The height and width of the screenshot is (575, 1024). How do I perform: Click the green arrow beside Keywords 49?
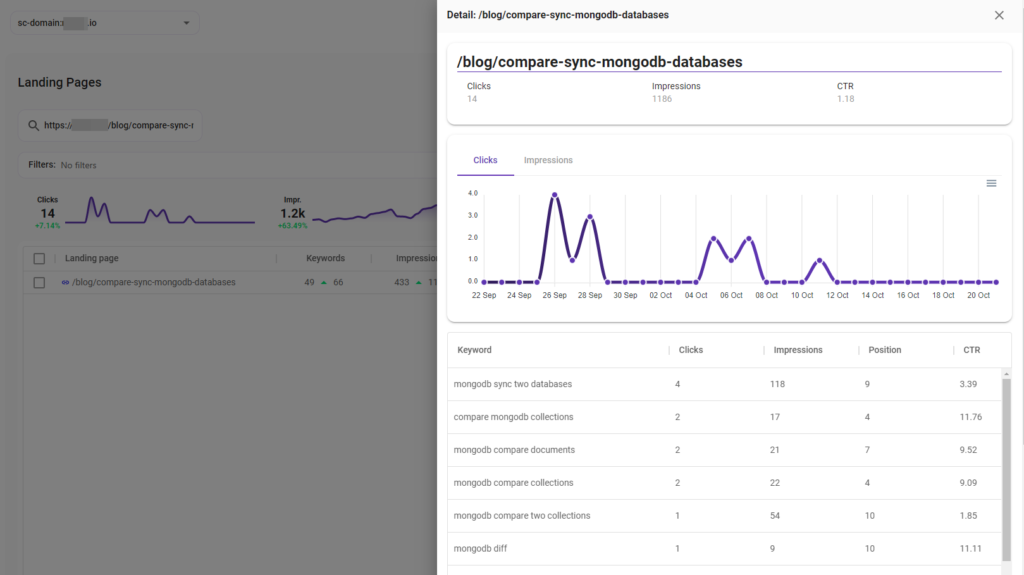click(x=323, y=283)
